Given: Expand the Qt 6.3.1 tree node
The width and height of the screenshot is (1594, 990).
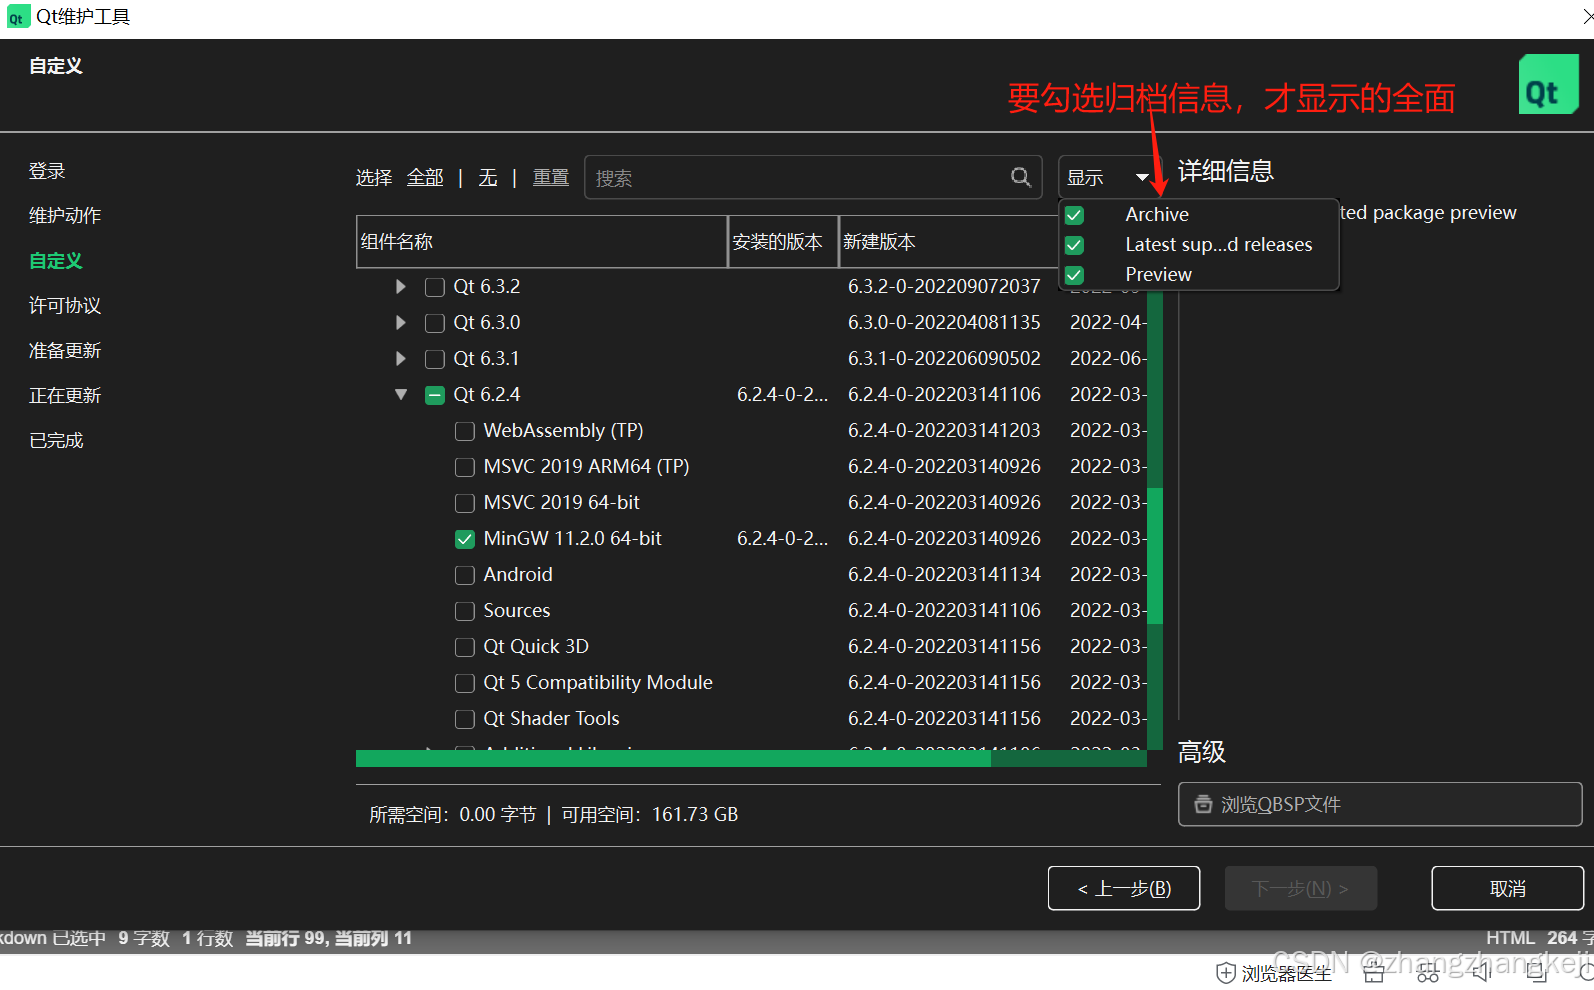Looking at the screenshot, I should tap(401, 359).
